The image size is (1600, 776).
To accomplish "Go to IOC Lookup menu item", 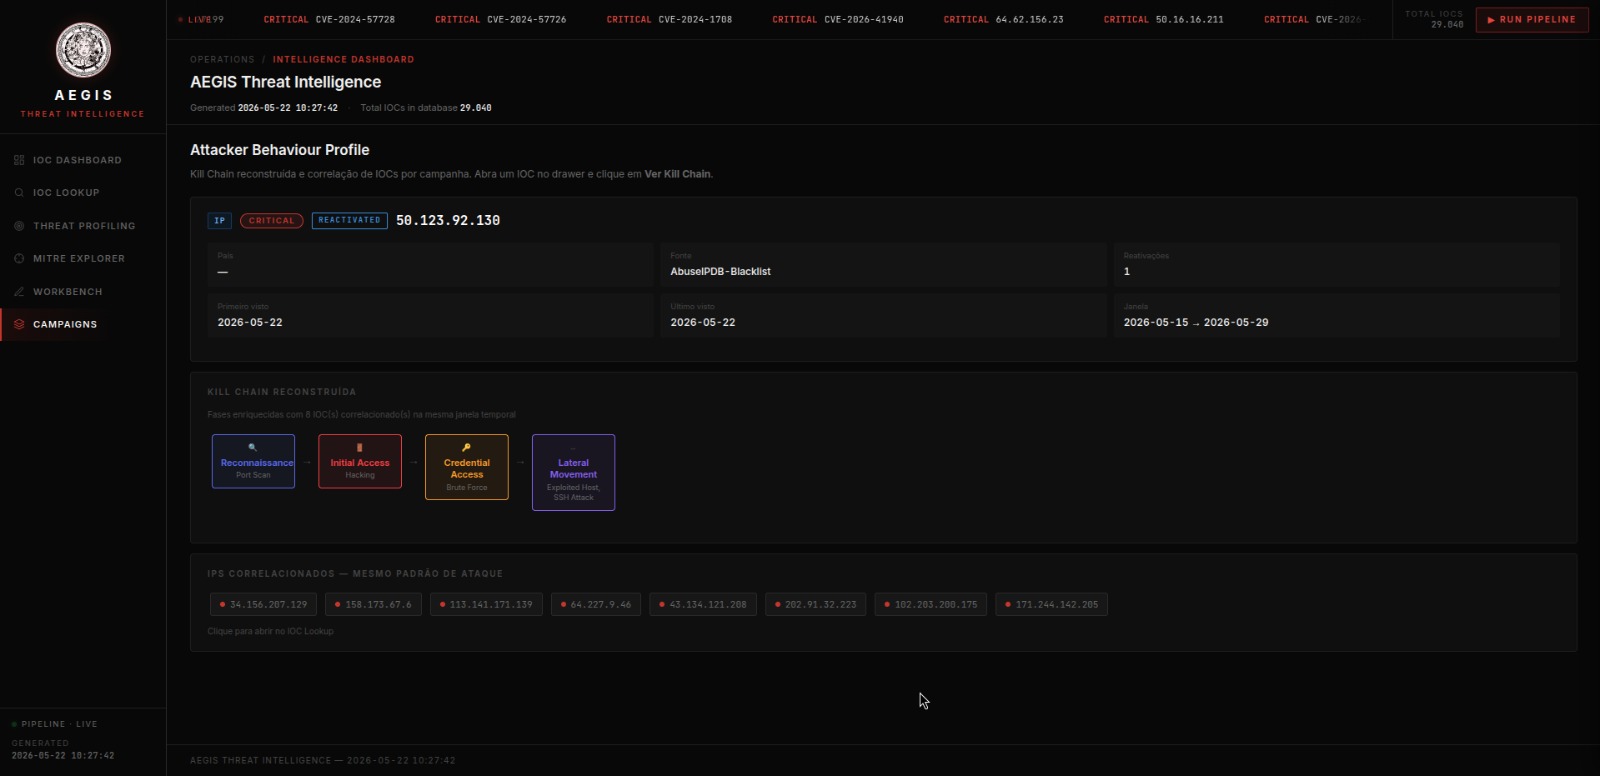I will (83, 193).
